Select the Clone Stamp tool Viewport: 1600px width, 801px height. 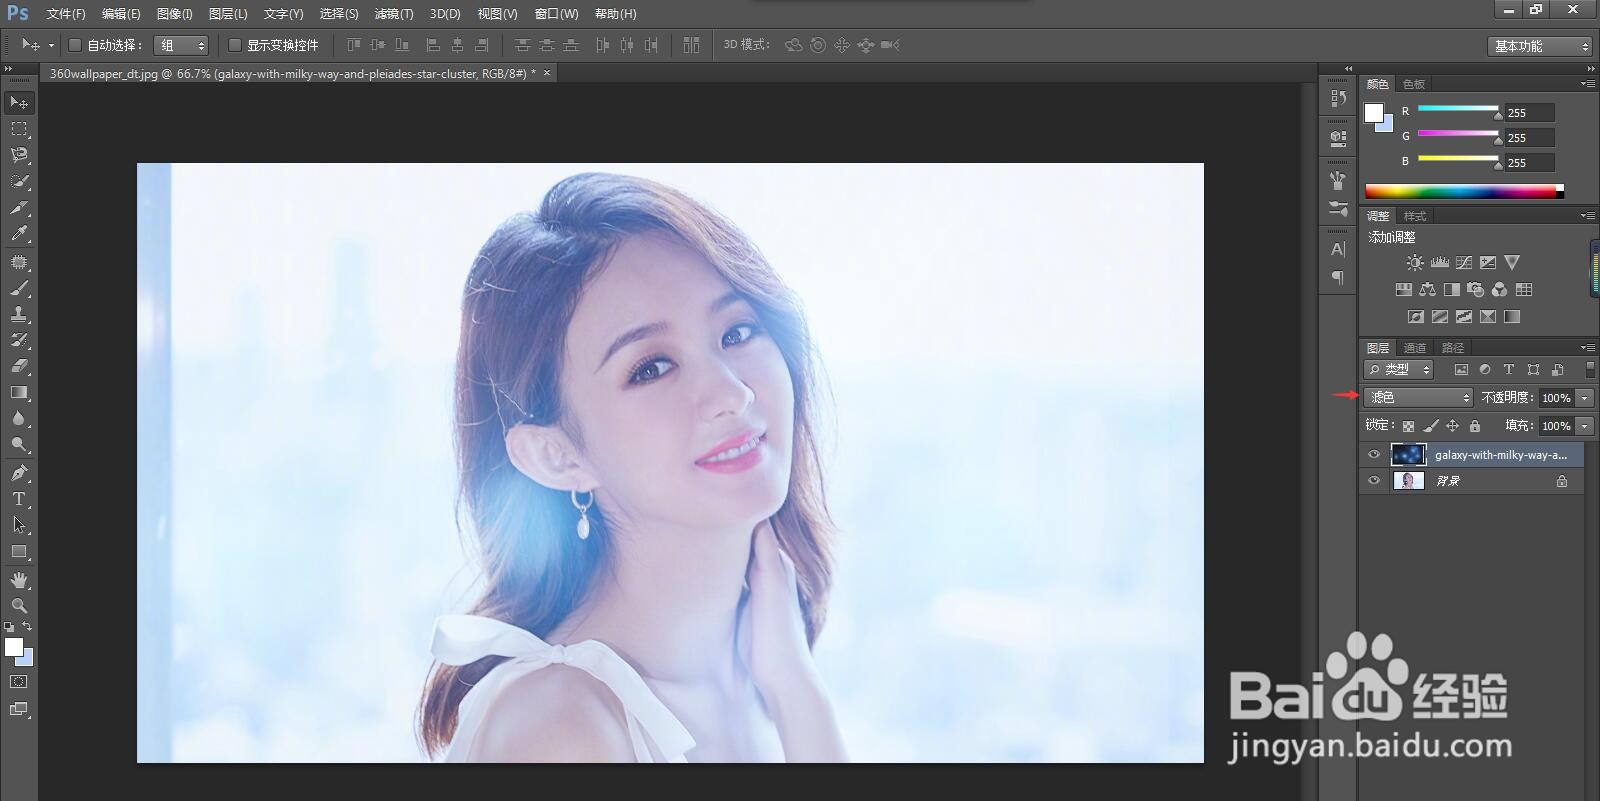[x=19, y=314]
